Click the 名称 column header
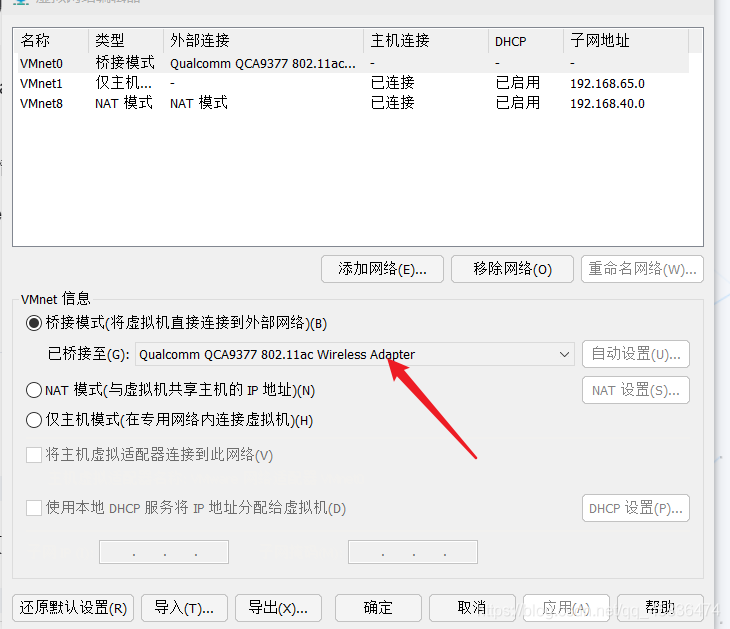This screenshot has height=629, width=730. 51,41
